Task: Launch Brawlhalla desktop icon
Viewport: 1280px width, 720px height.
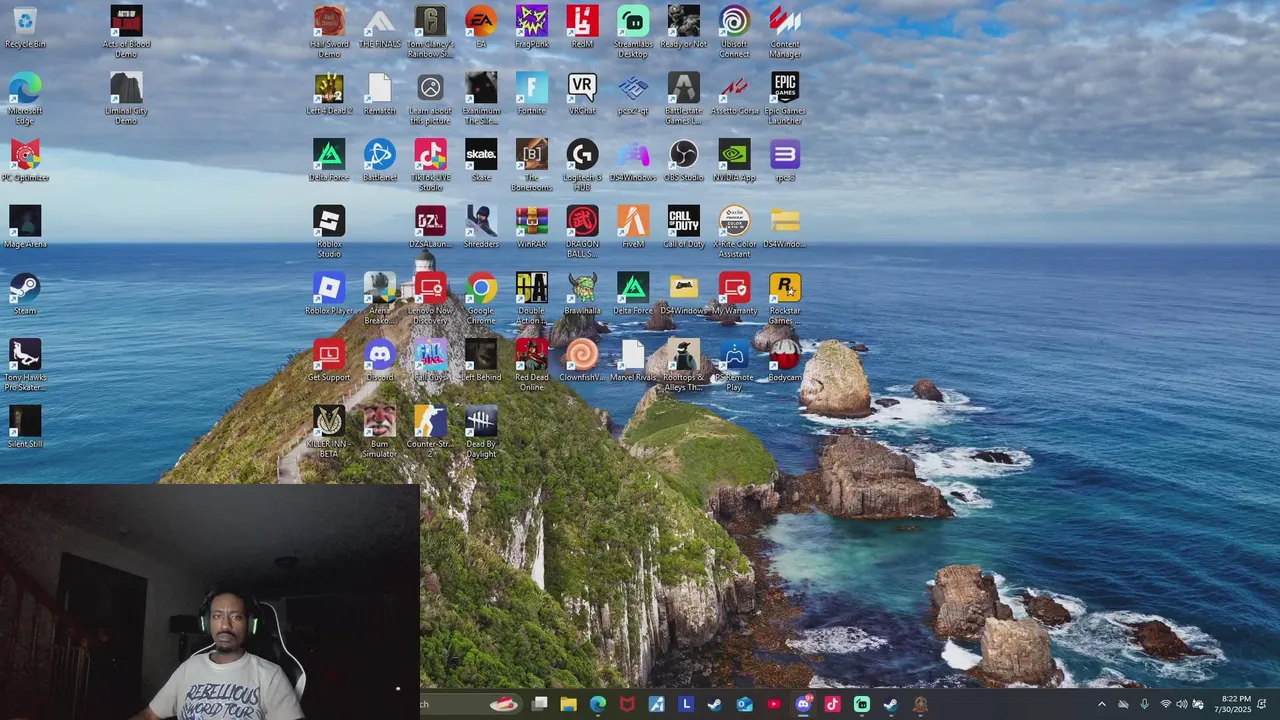Action: [582, 294]
